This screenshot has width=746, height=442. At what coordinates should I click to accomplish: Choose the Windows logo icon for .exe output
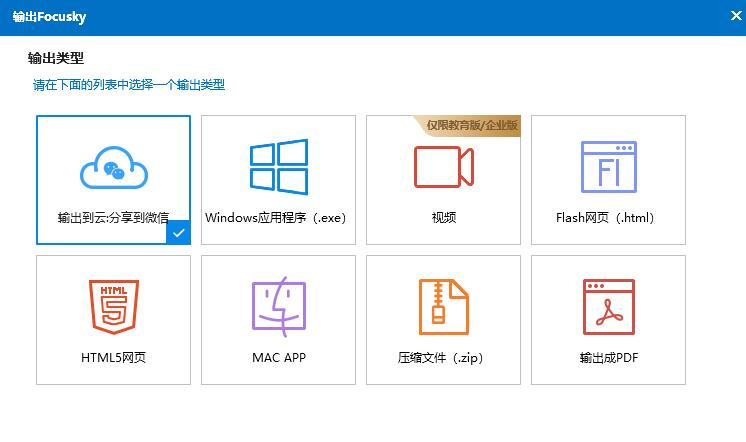279,167
